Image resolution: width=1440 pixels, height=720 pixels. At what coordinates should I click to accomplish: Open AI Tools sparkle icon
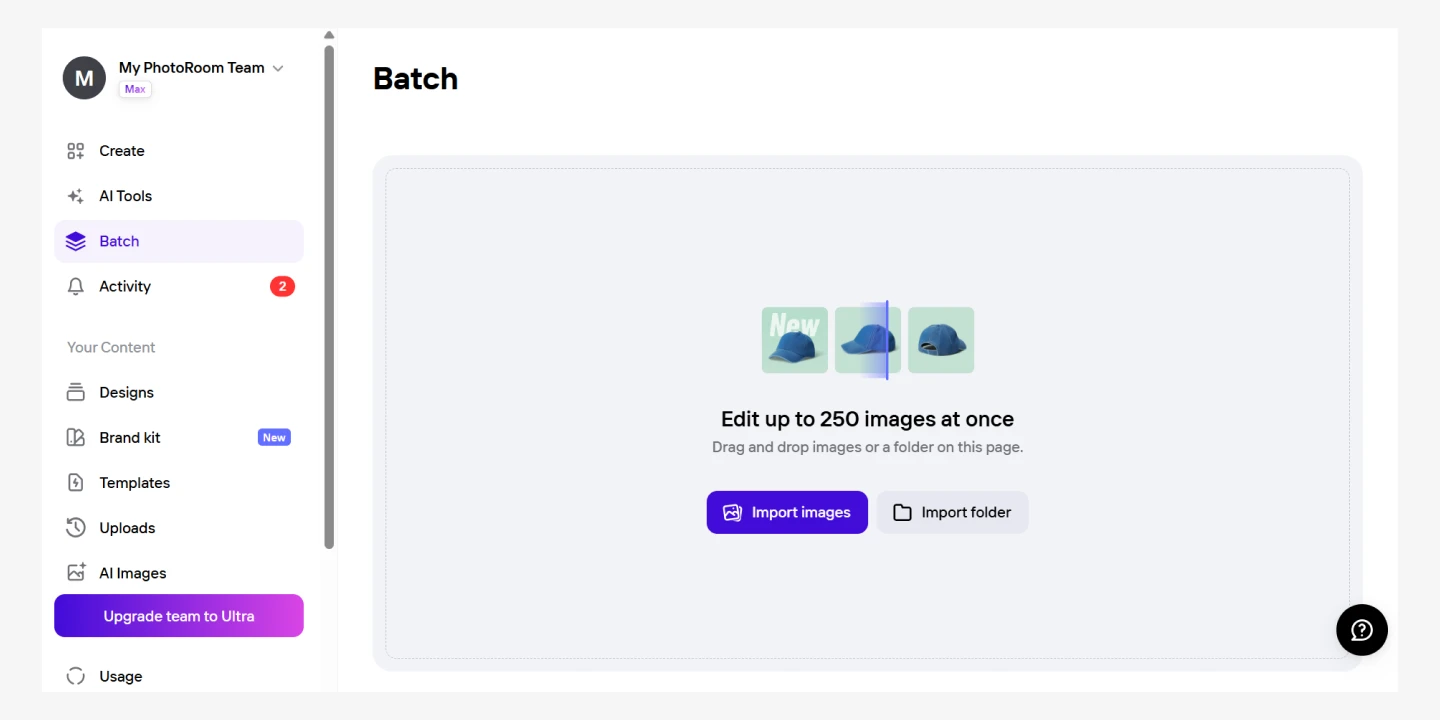[x=76, y=196]
